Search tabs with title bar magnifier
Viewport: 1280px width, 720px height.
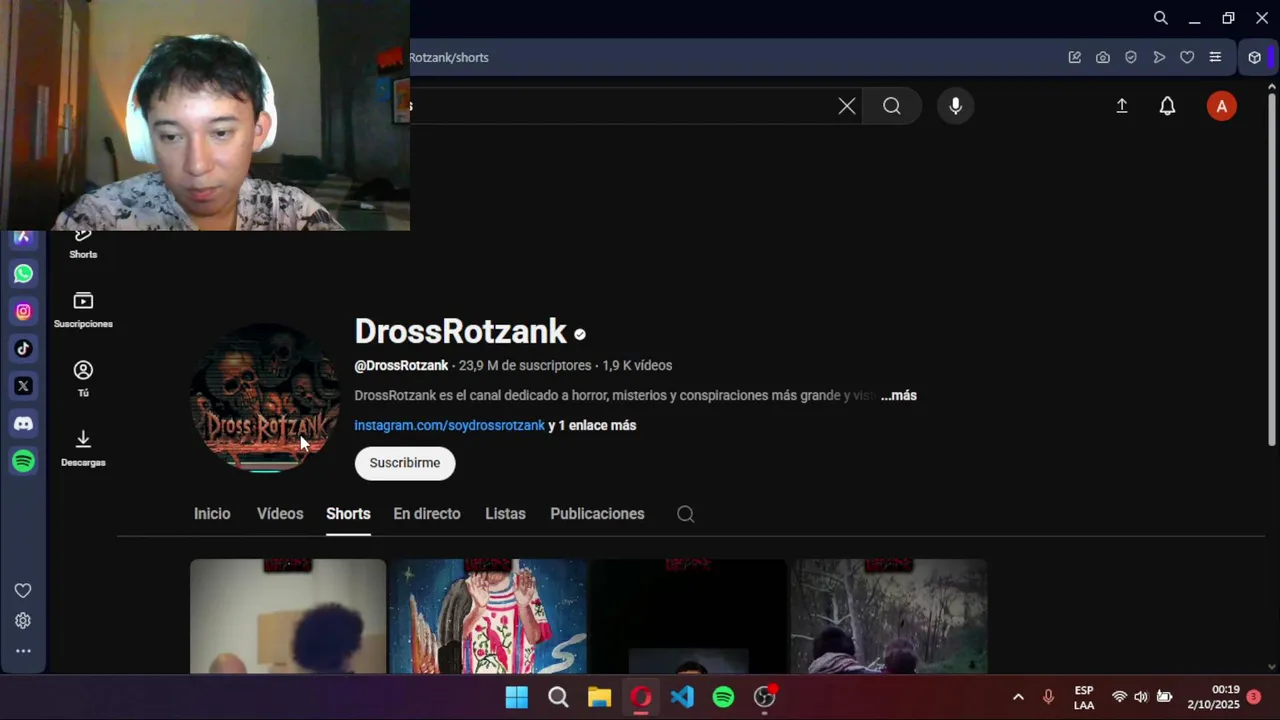[x=1160, y=18]
